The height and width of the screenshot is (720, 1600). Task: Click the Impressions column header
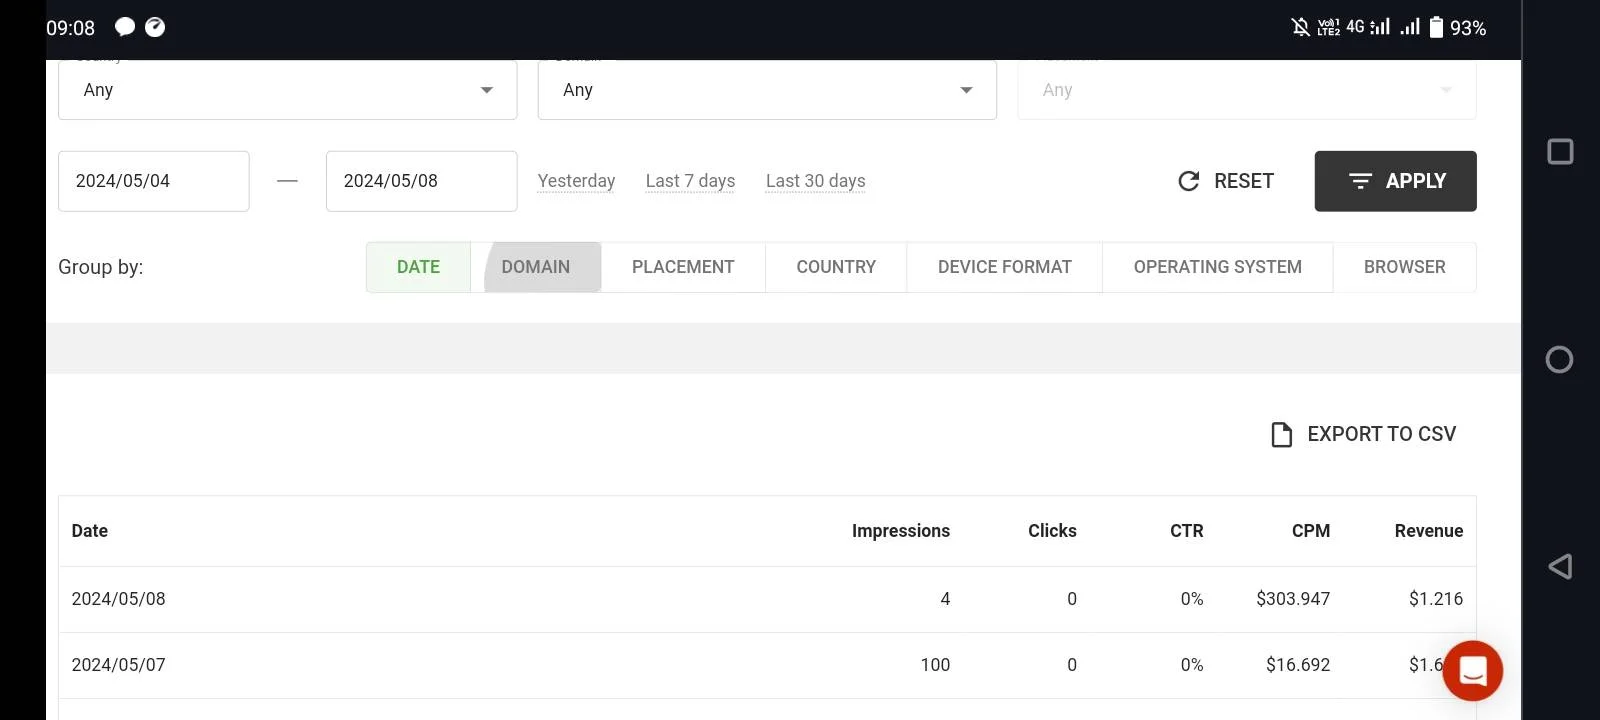click(x=901, y=531)
